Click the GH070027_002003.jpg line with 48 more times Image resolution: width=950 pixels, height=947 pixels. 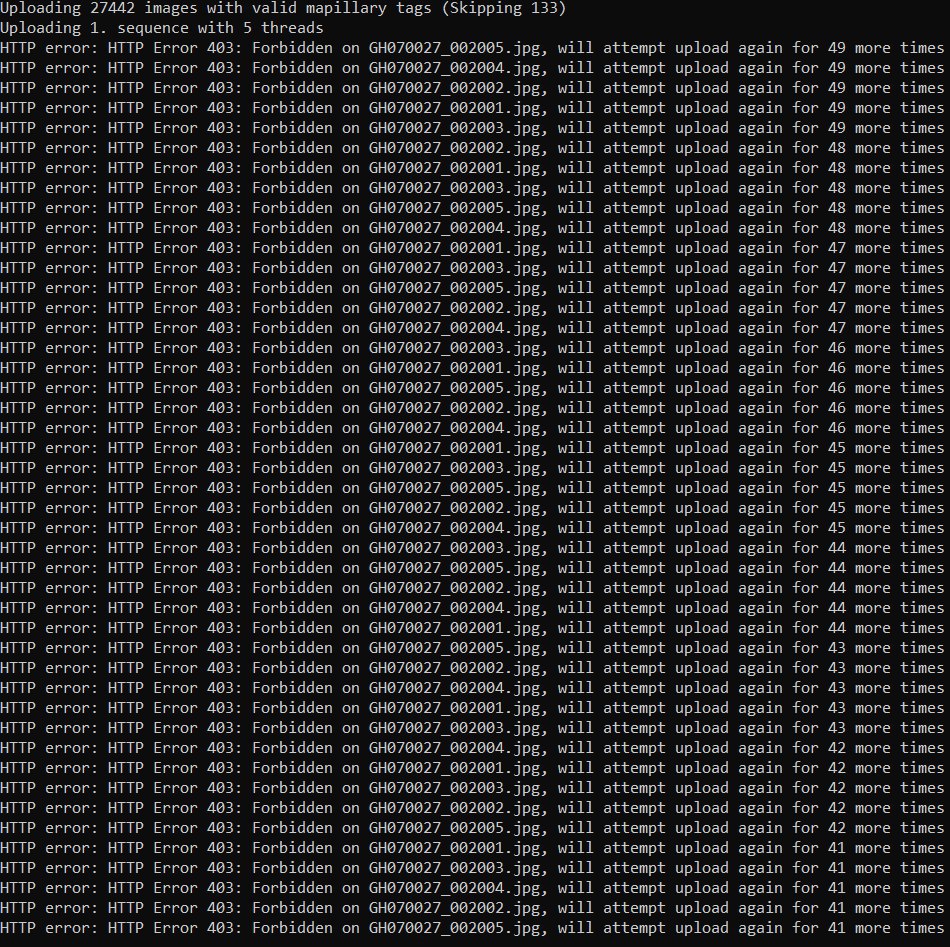tap(472, 188)
